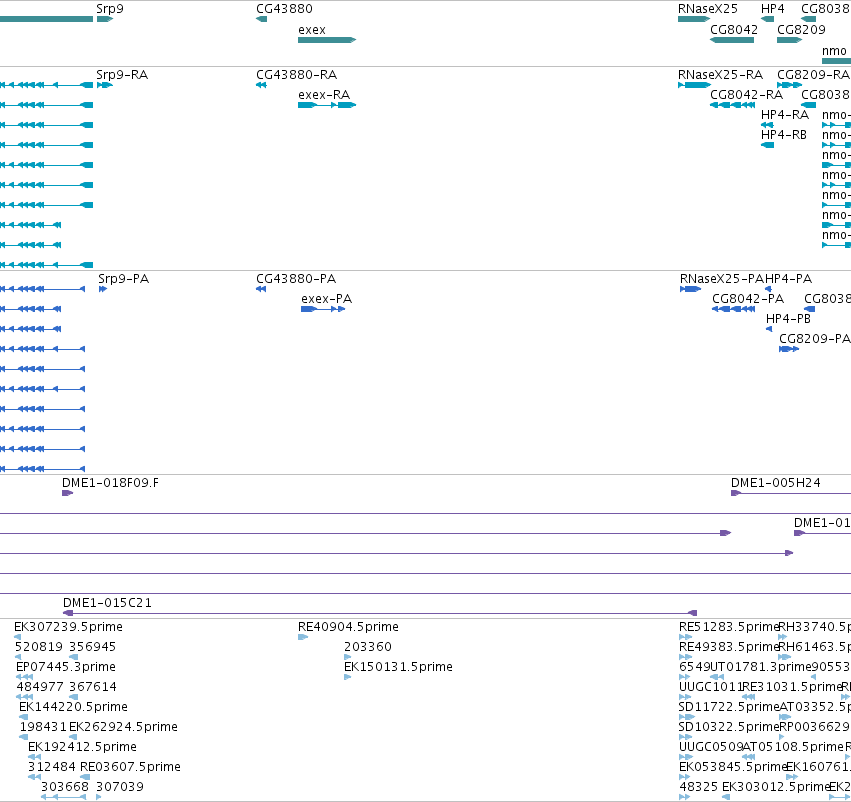
Task: Select the exex gene bar
Action: [x=327, y=40]
